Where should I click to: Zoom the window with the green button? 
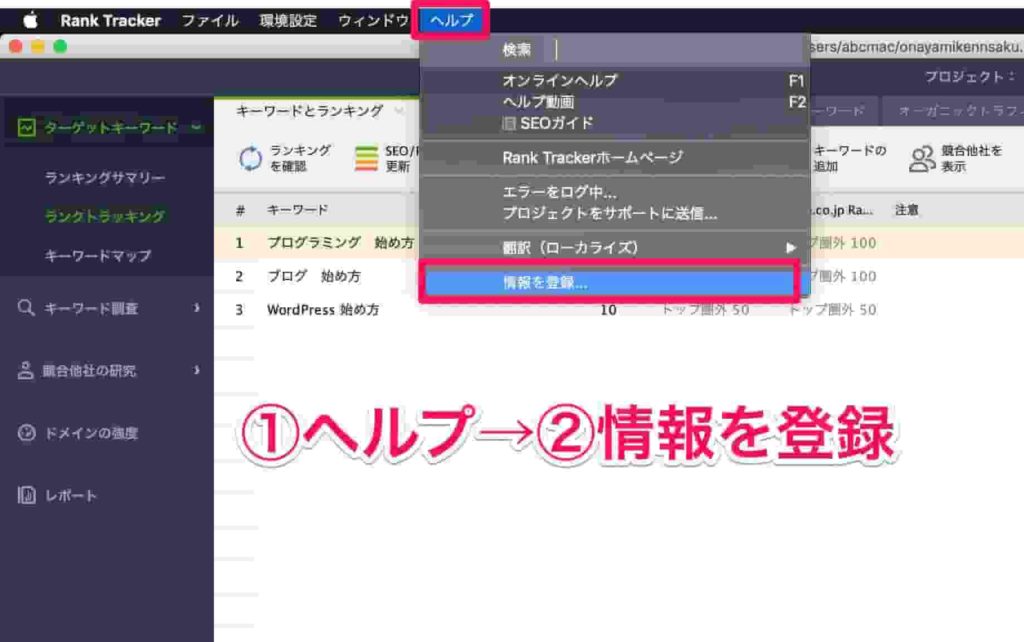(60, 46)
